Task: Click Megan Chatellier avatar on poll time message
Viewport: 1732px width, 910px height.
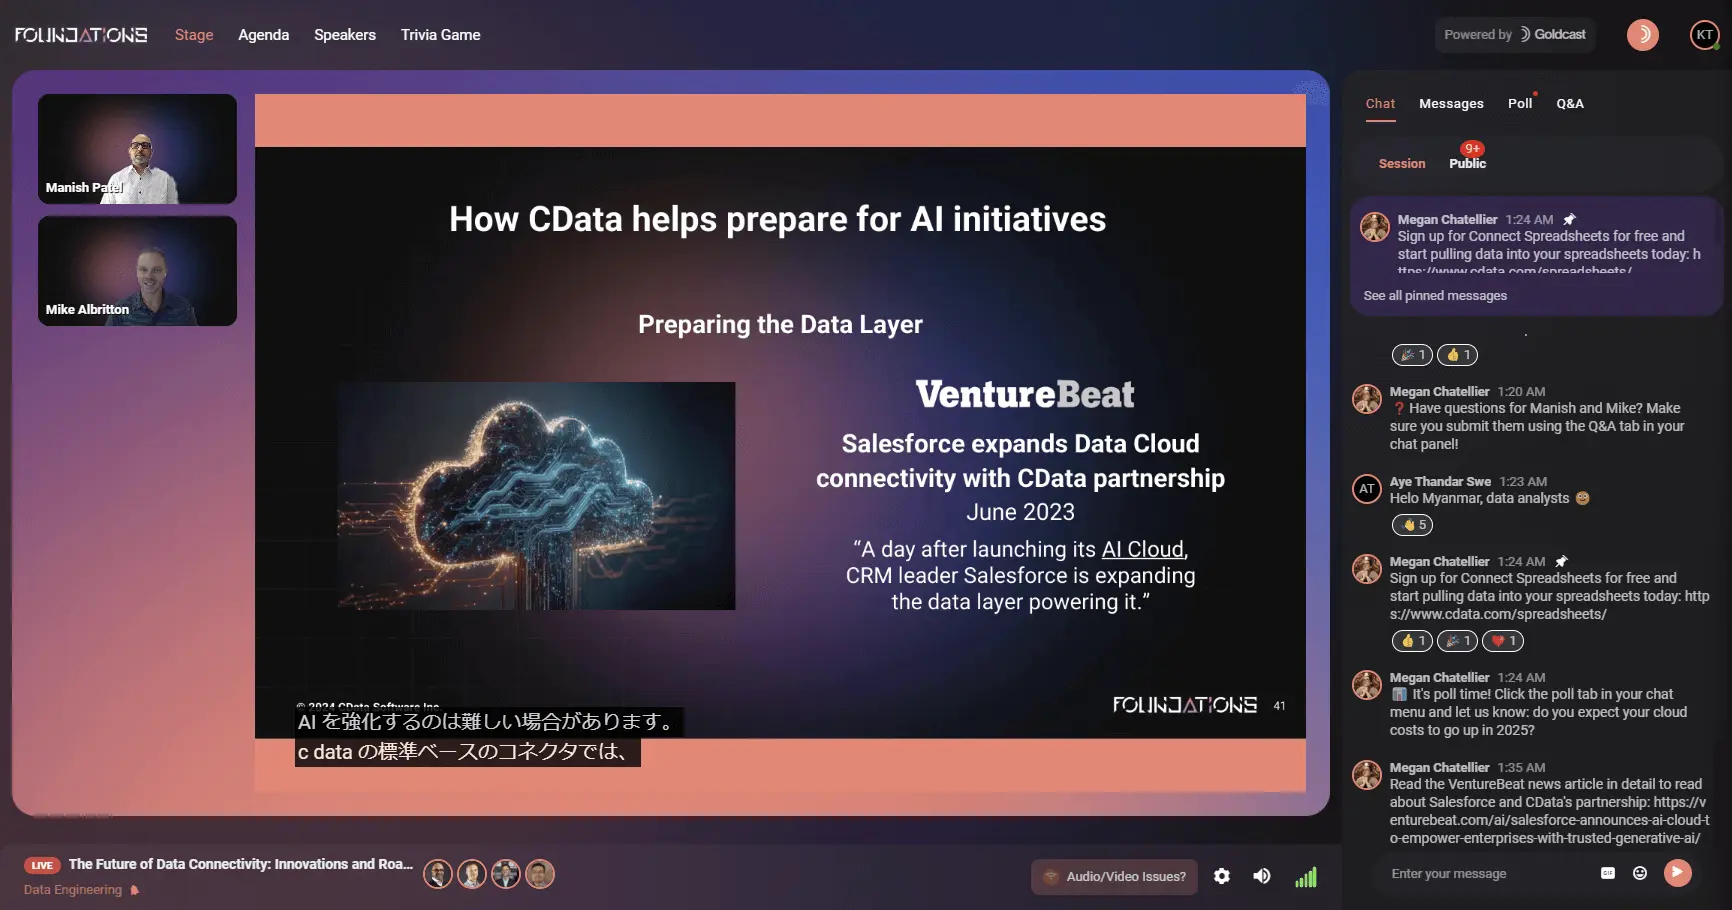Action: pos(1367,685)
